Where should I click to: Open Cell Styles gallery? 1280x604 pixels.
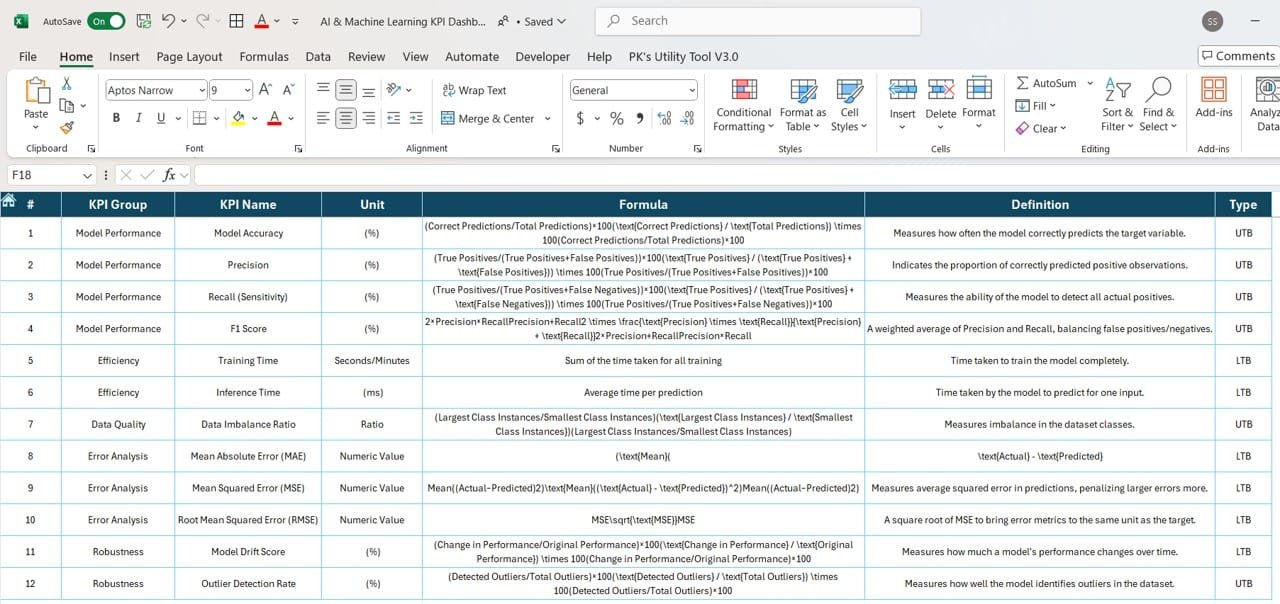point(849,105)
